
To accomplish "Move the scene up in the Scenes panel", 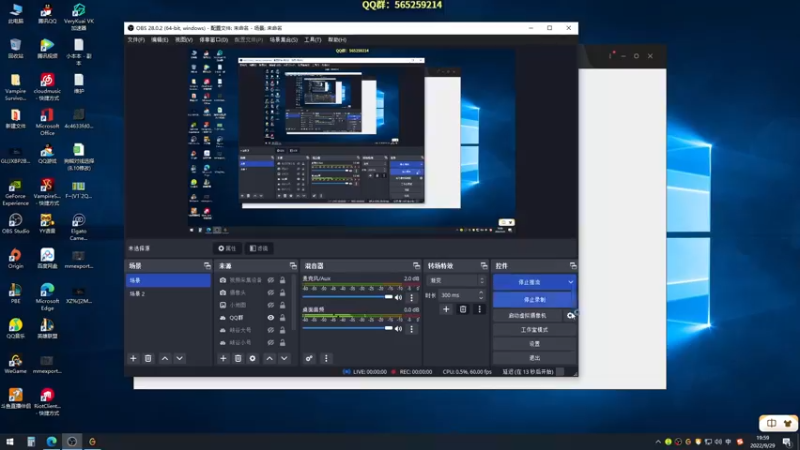I will [x=165, y=358].
